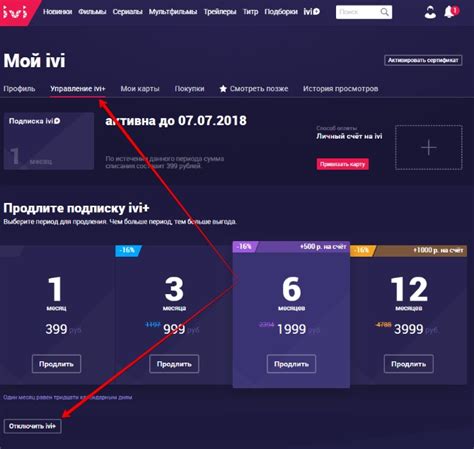The height and width of the screenshot is (449, 474).
Task: Open Новинки in top menu
Action: coord(57,12)
